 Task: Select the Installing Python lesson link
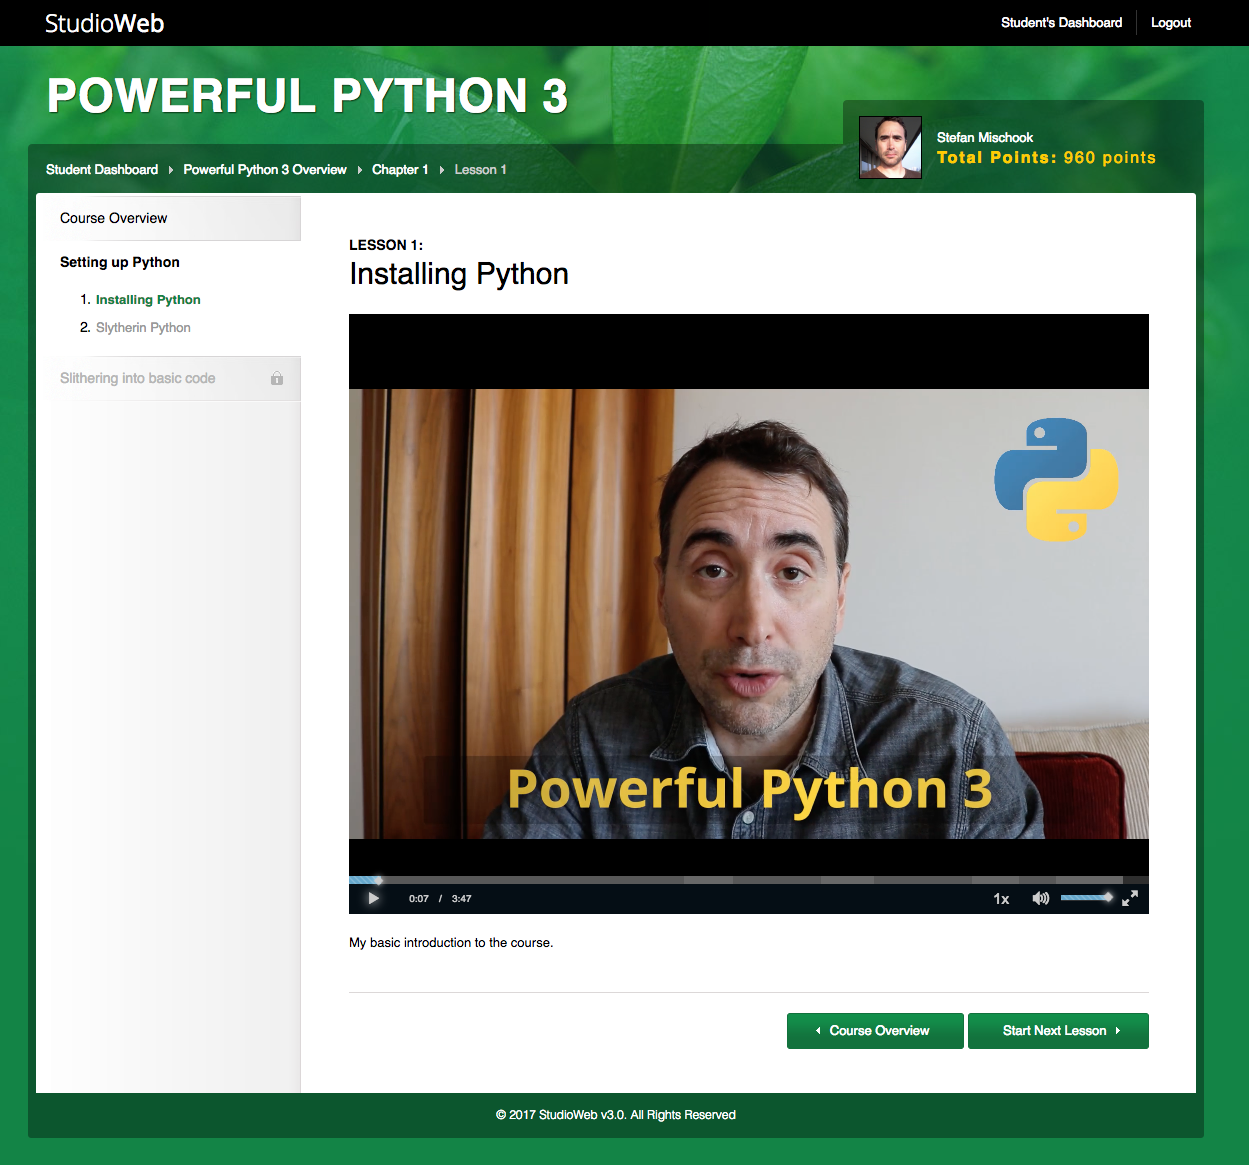(147, 299)
